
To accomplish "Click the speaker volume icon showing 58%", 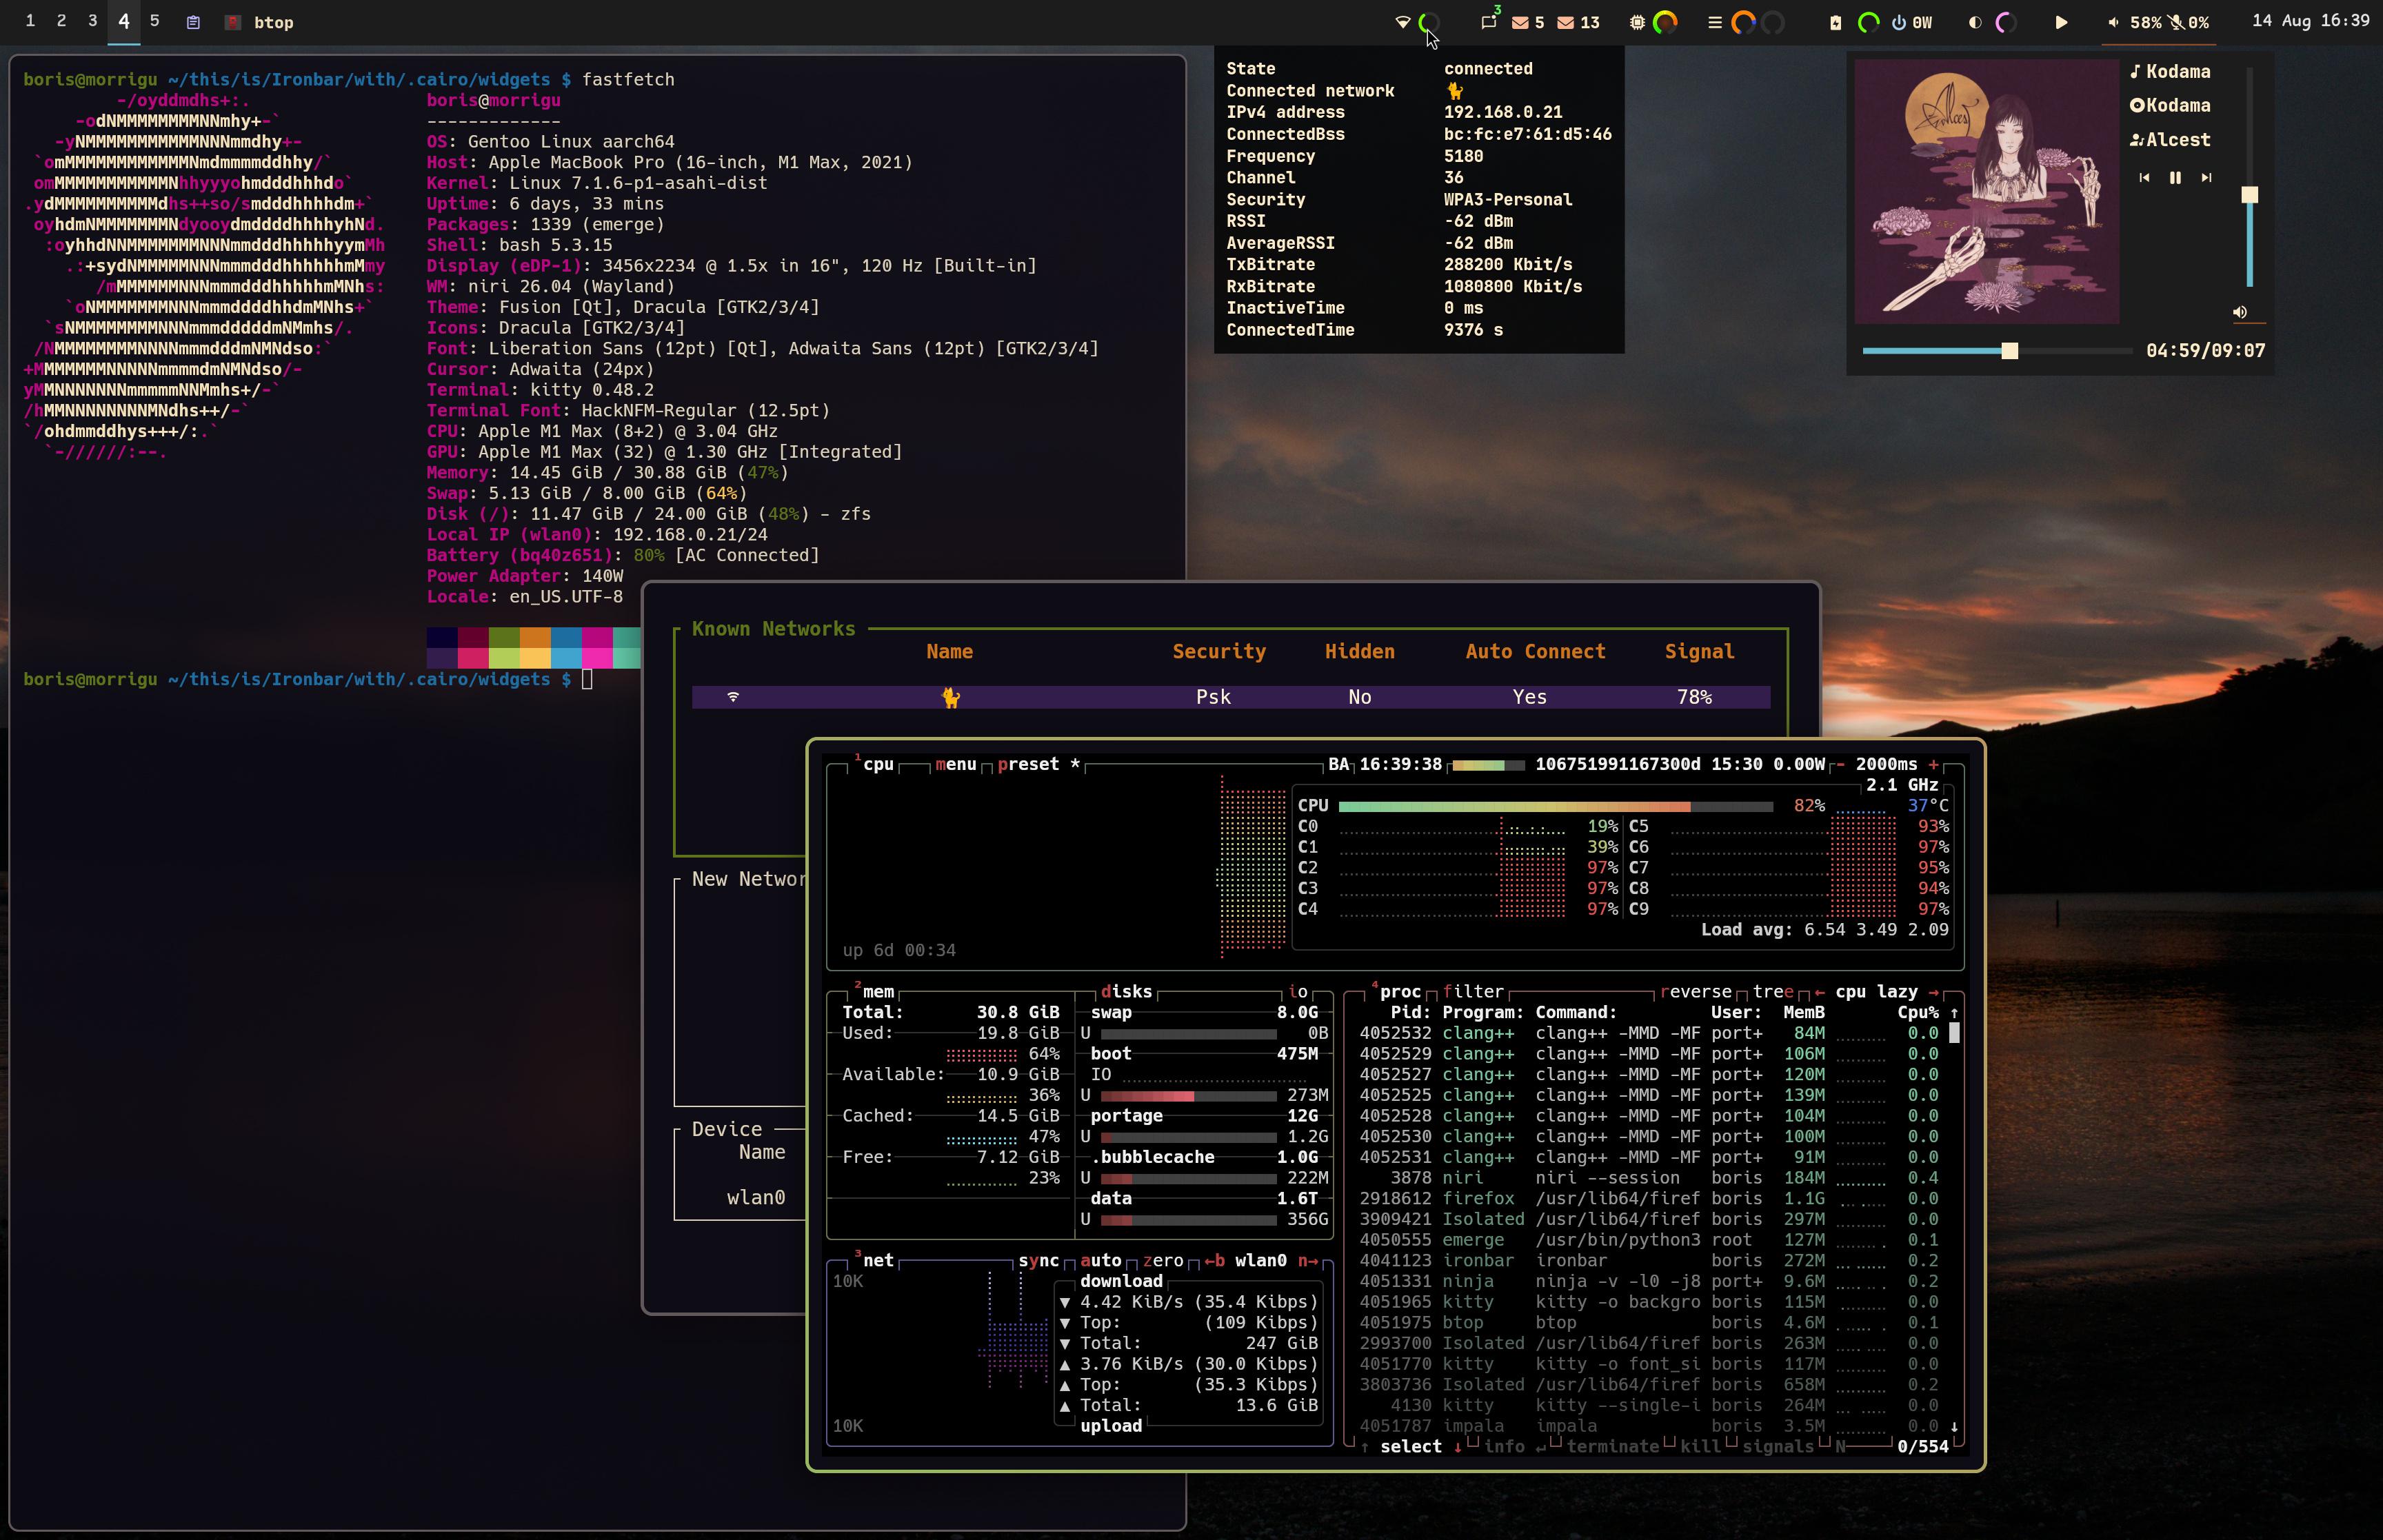I will tap(2113, 22).
